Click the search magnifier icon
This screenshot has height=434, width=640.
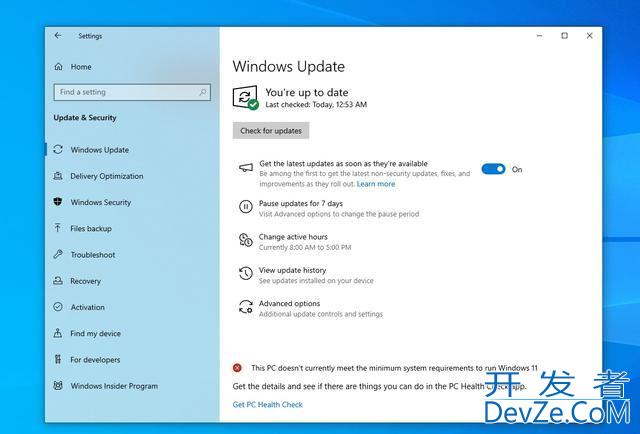(x=203, y=92)
